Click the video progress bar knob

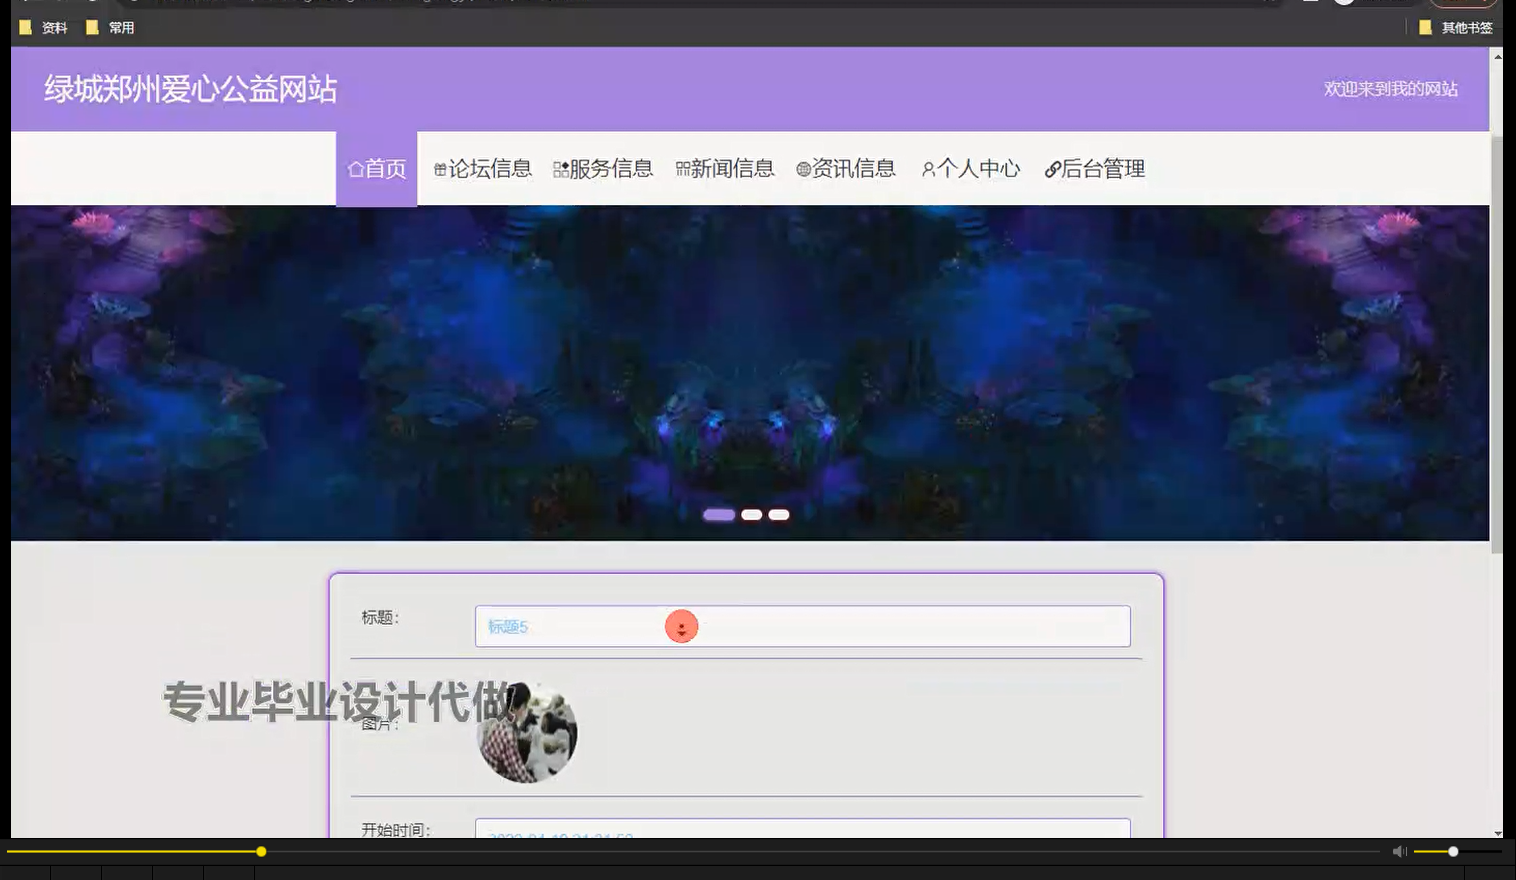pos(261,851)
